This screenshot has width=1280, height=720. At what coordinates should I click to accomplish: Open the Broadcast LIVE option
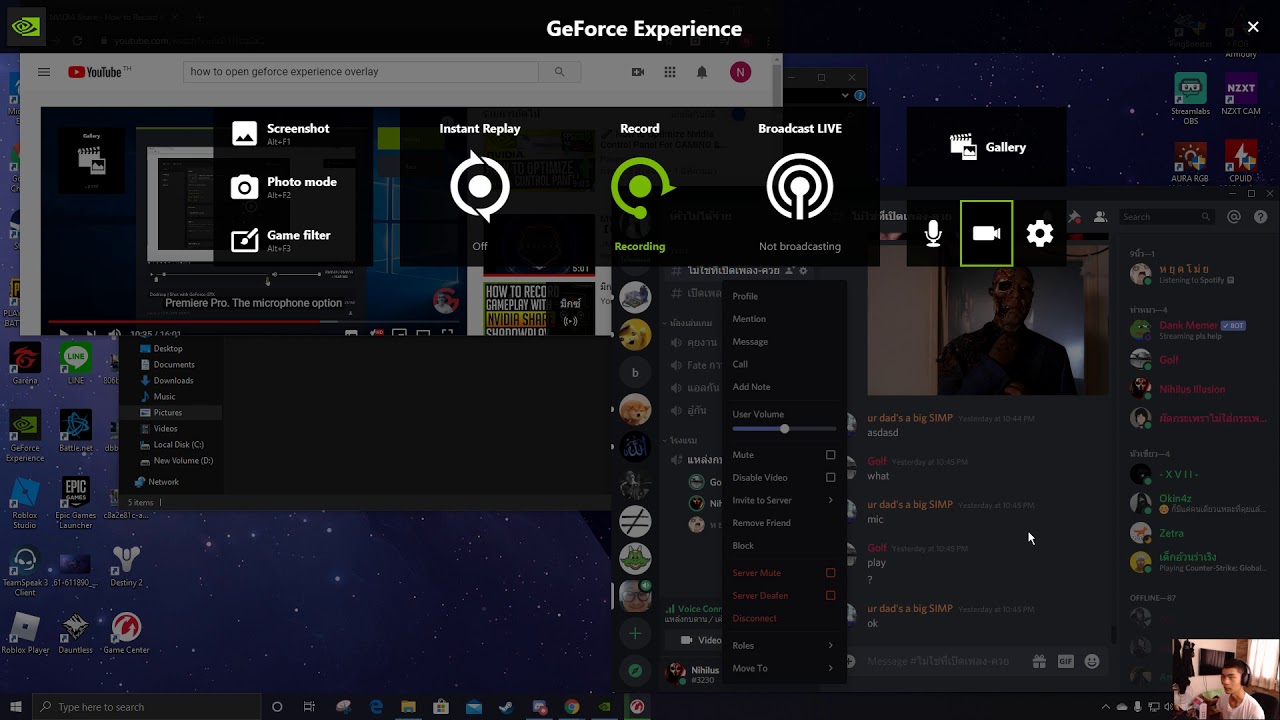[799, 186]
